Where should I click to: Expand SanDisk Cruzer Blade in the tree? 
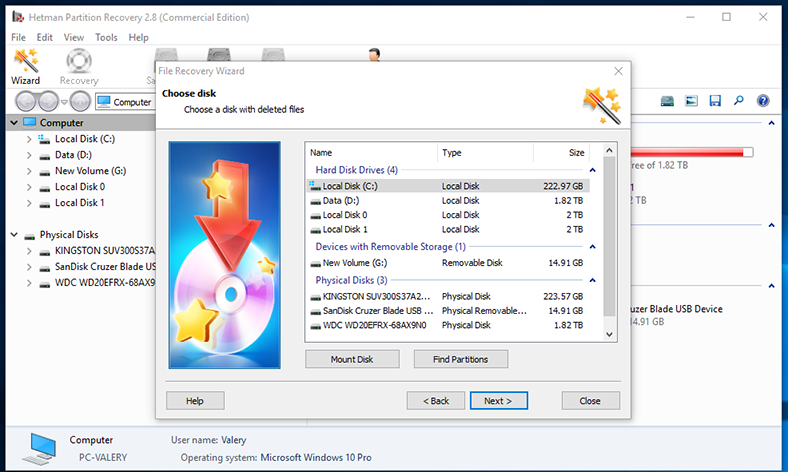29,267
